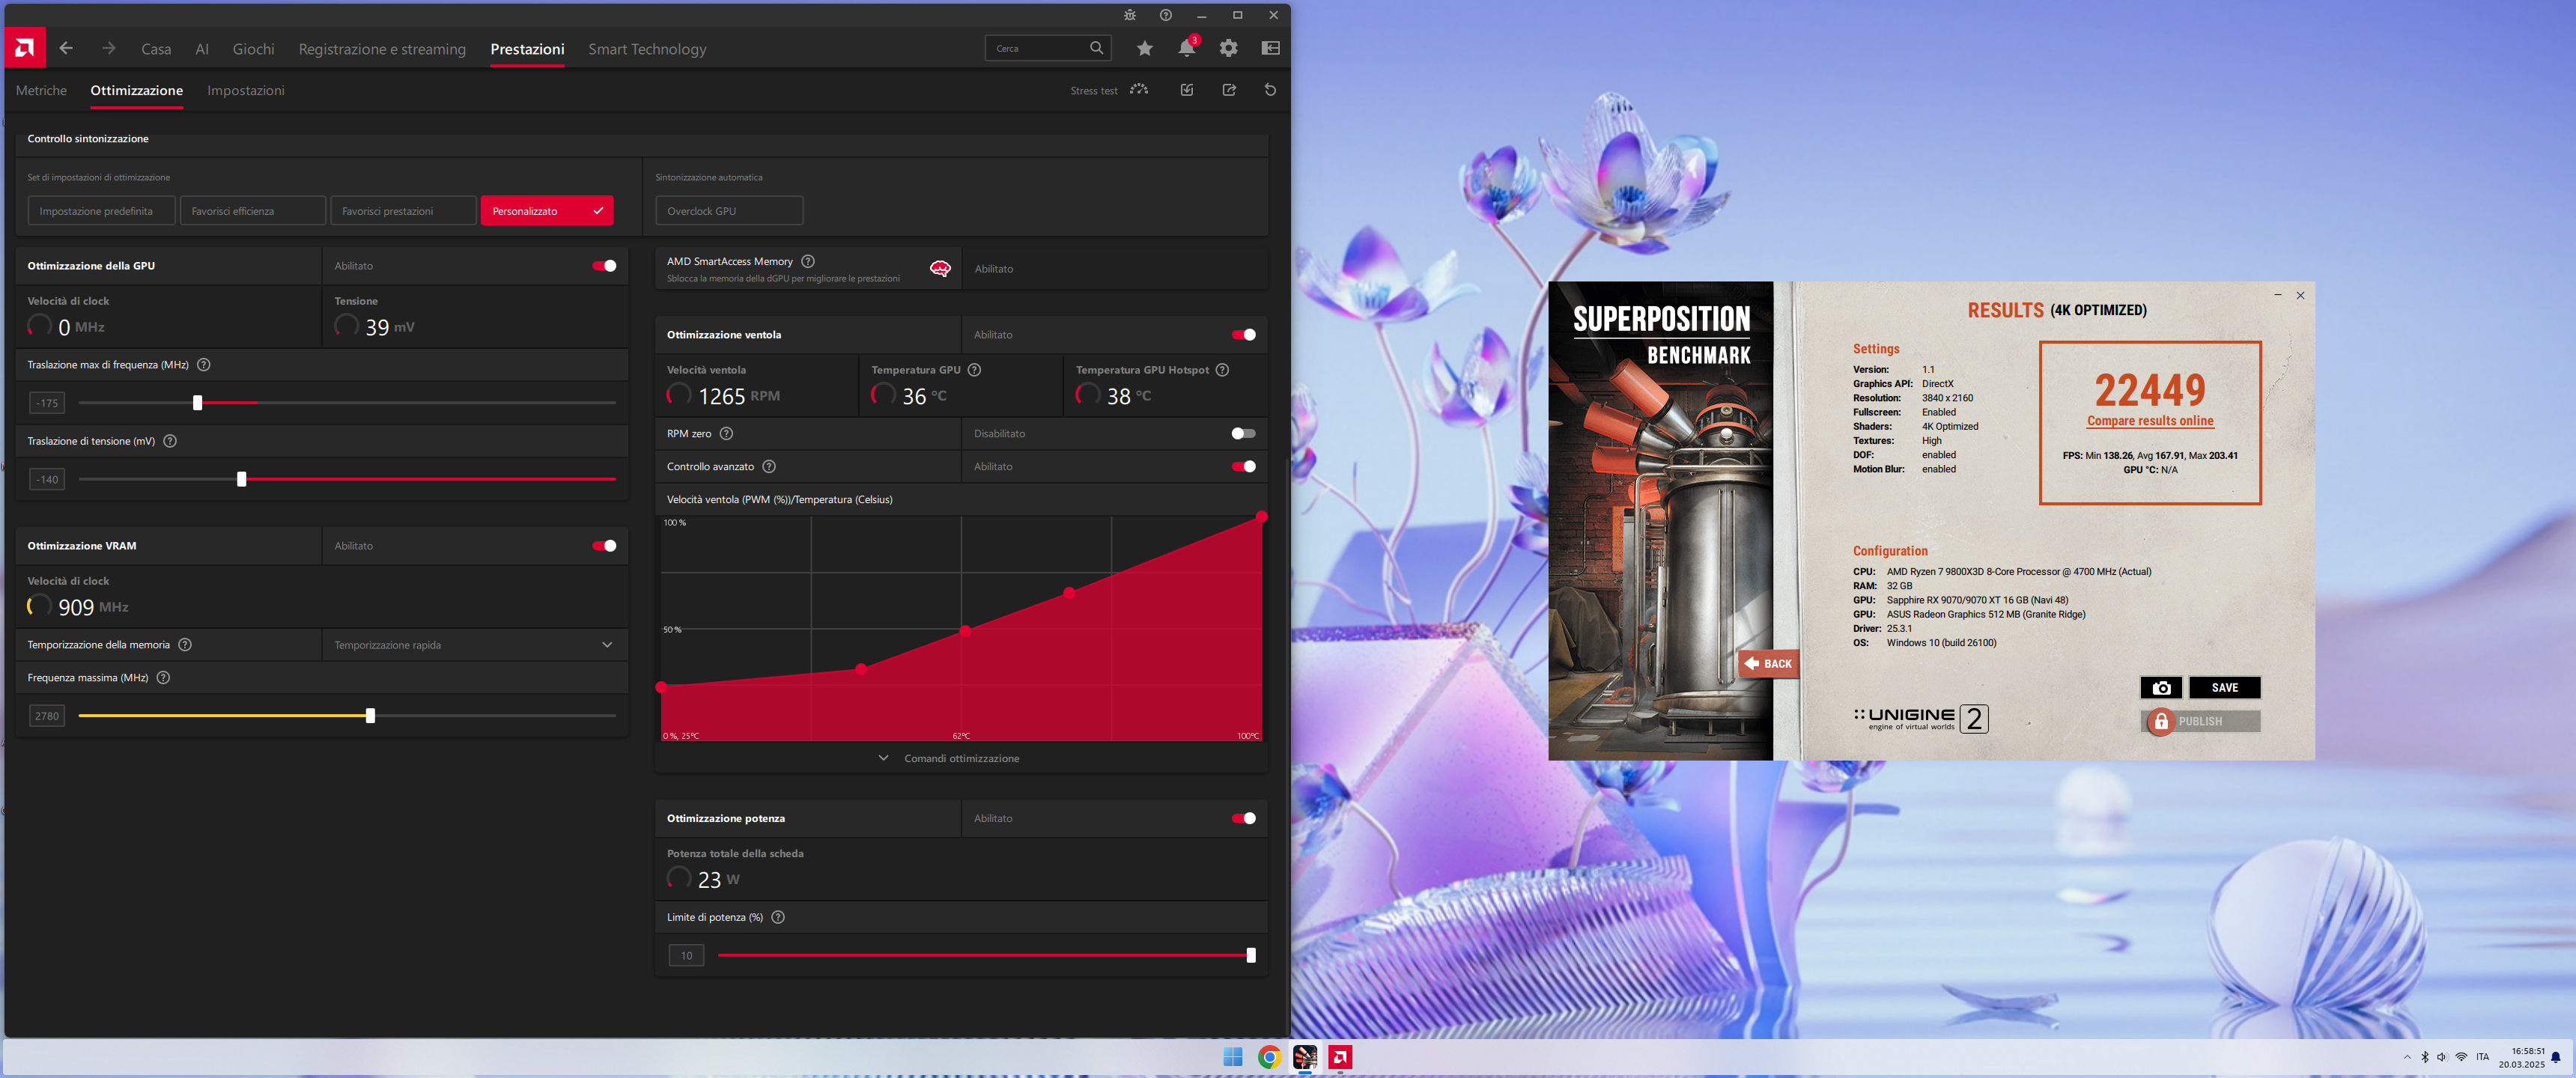Toggle Controllo avanzato switch
The image size is (2576, 1078).
point(1244,467)
